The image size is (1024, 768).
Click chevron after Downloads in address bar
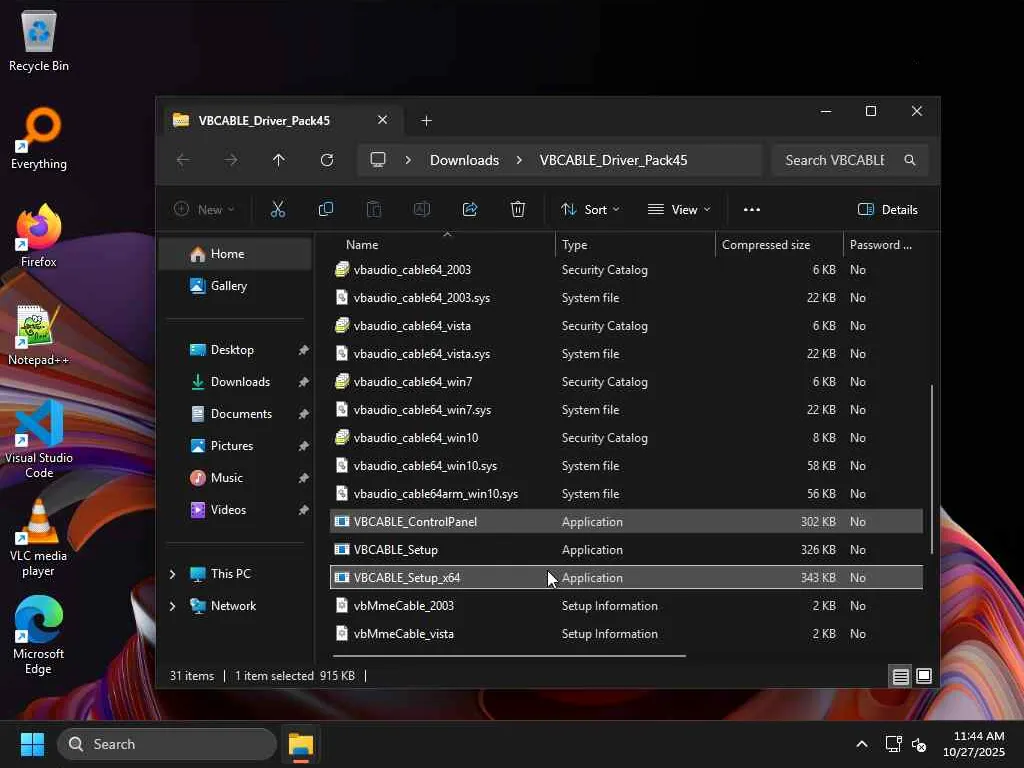(x=519, y=160)
